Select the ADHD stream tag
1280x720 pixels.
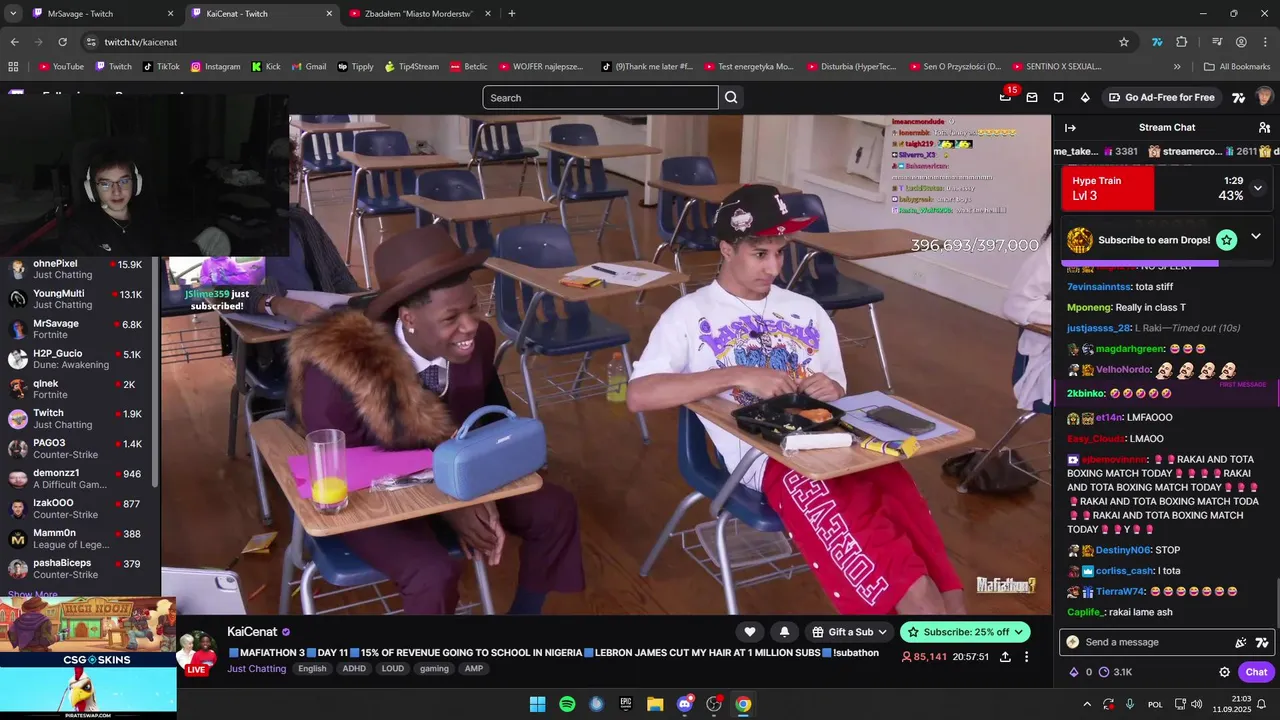click(x=354, y=669)
